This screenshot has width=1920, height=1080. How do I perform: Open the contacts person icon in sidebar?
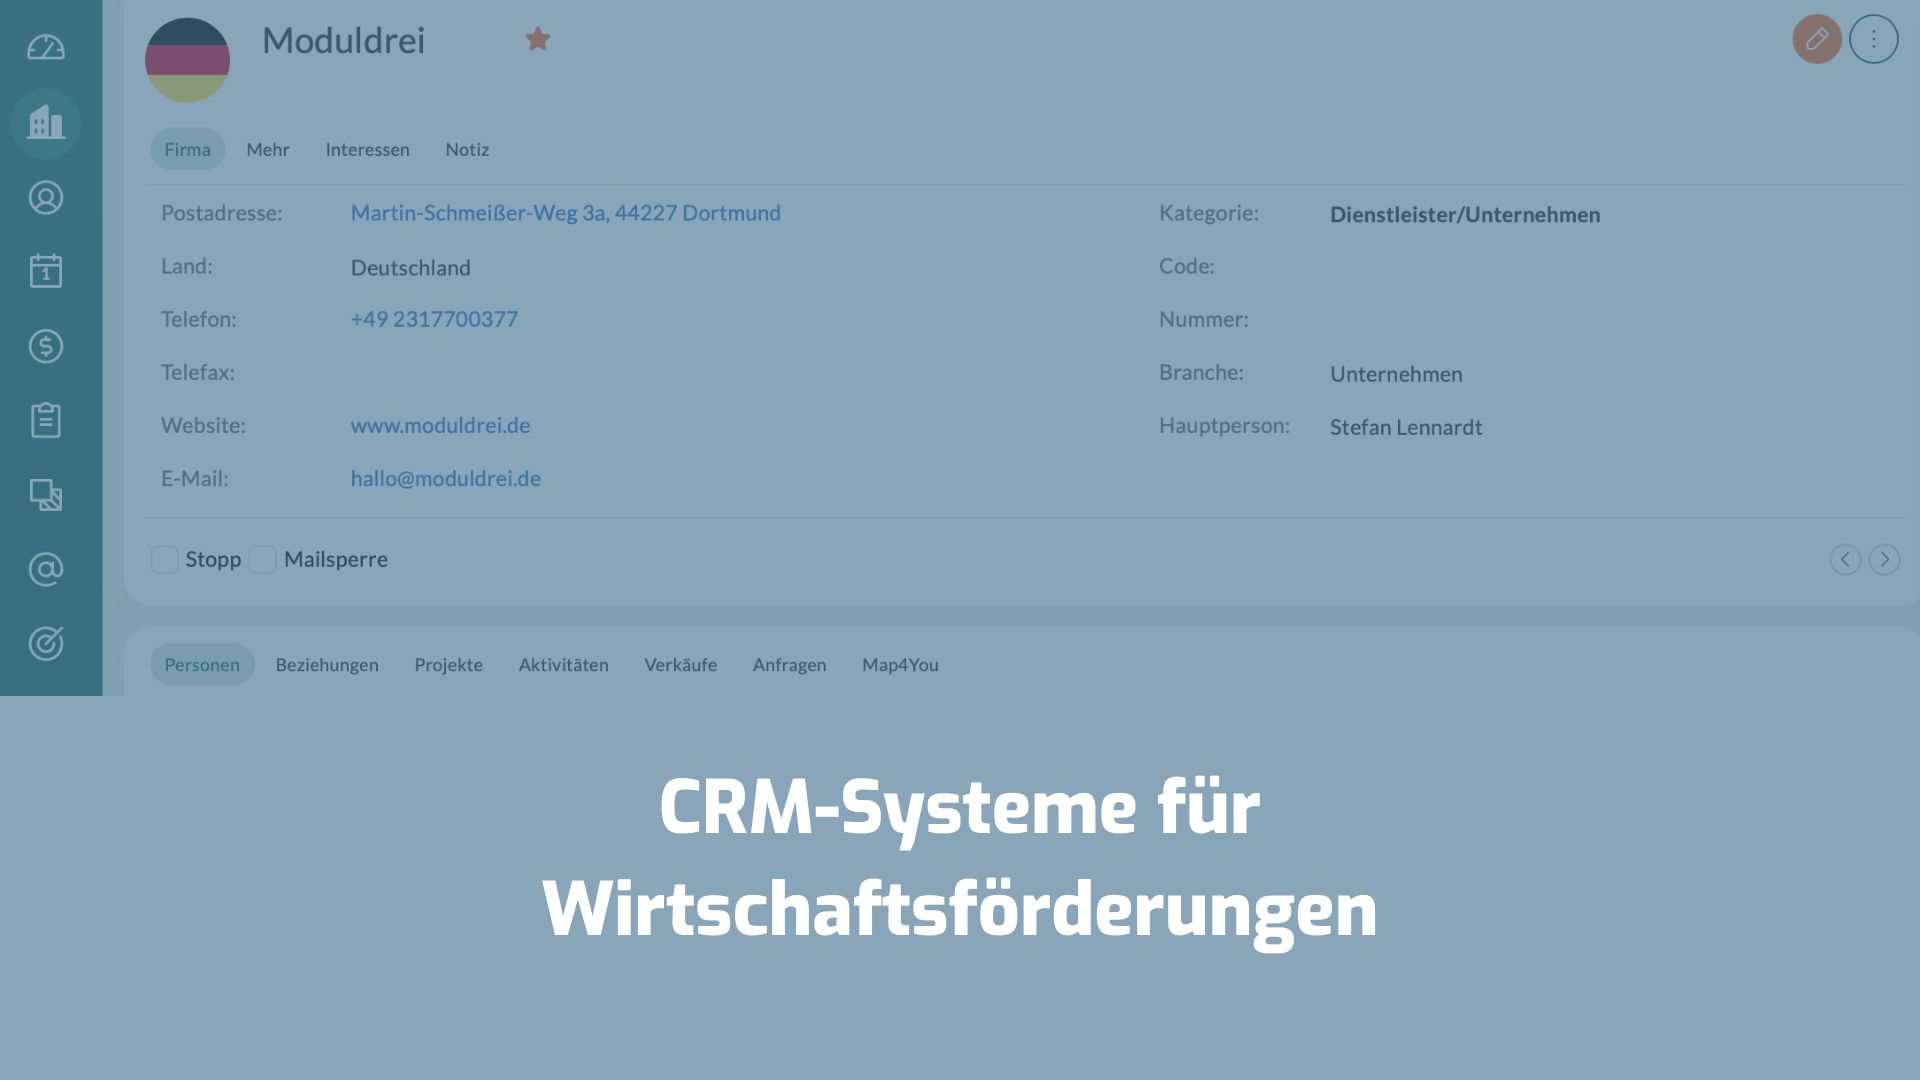(x=46, y=197)
